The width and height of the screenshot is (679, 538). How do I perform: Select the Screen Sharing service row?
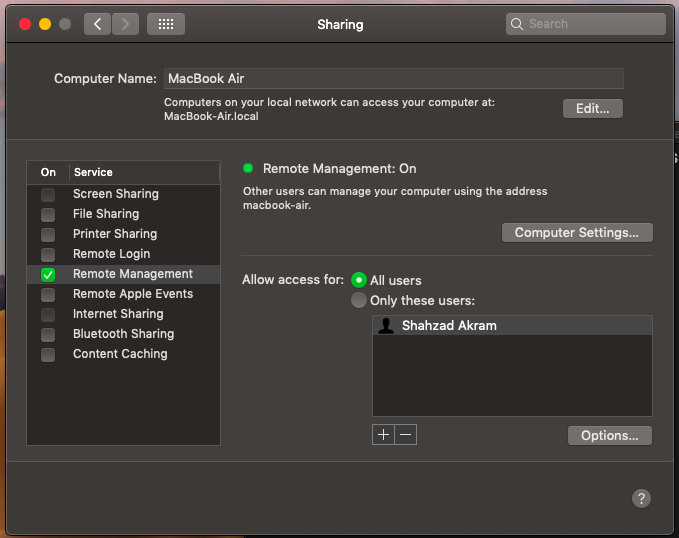tap(123, 194)
